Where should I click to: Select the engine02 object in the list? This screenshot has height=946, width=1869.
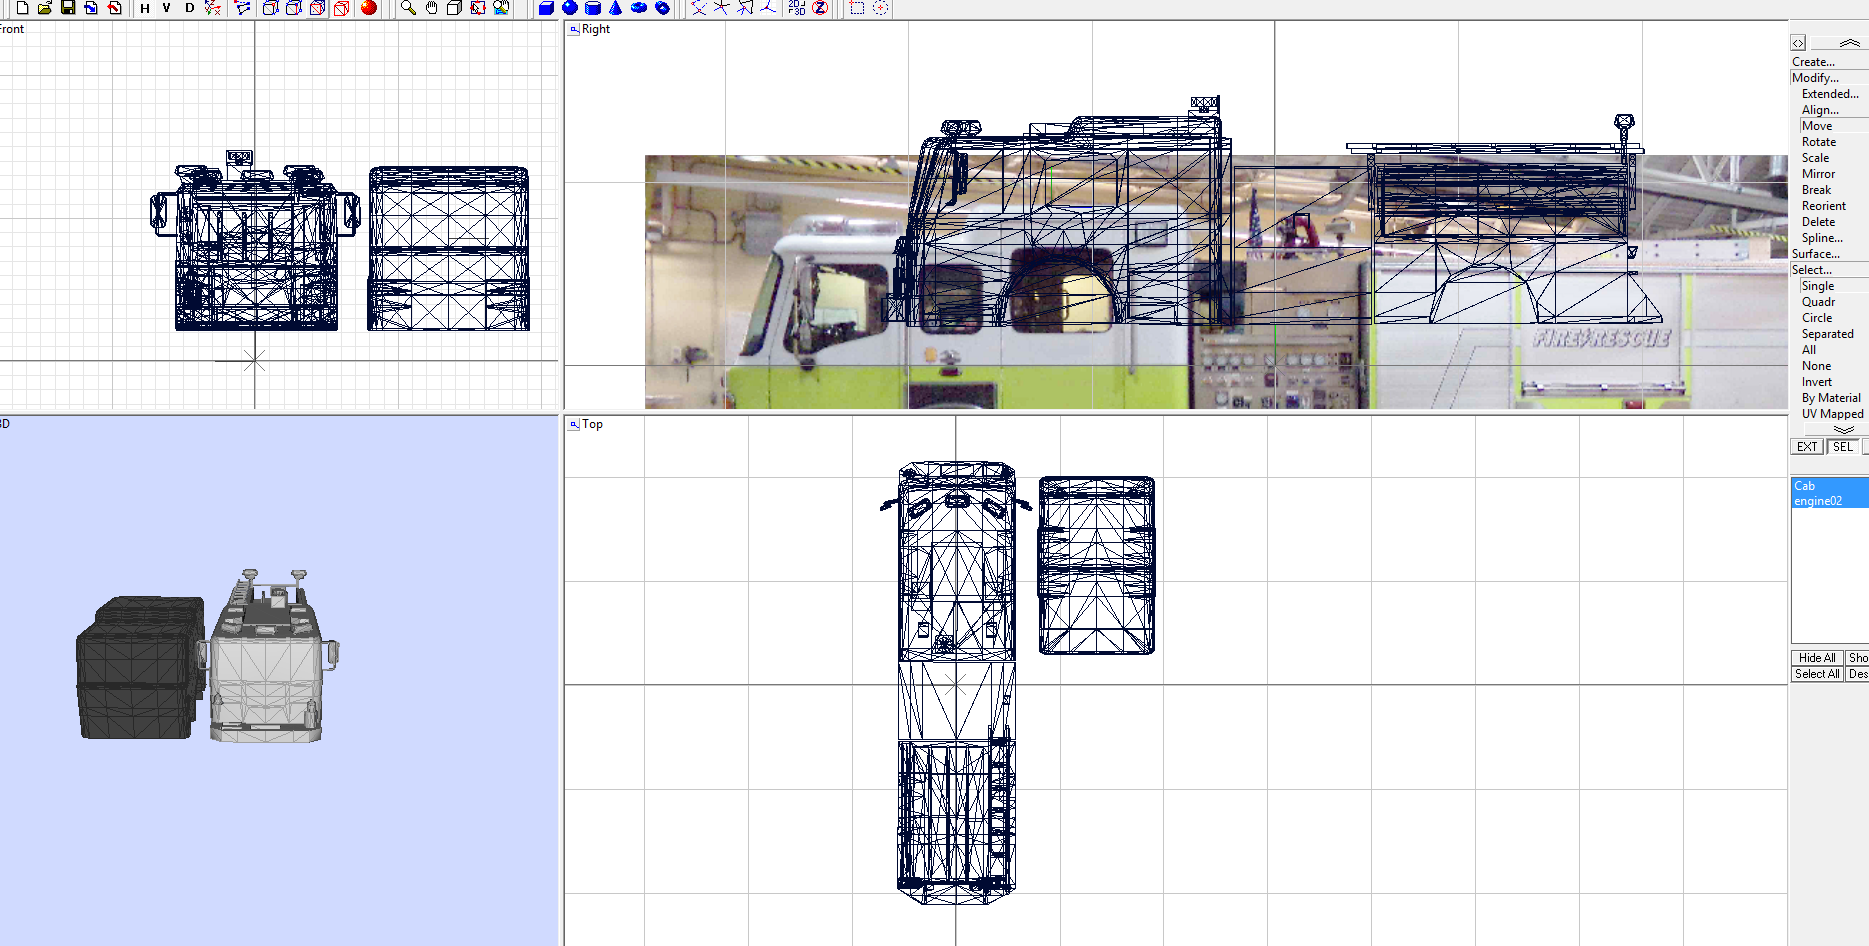(1818, 501)
